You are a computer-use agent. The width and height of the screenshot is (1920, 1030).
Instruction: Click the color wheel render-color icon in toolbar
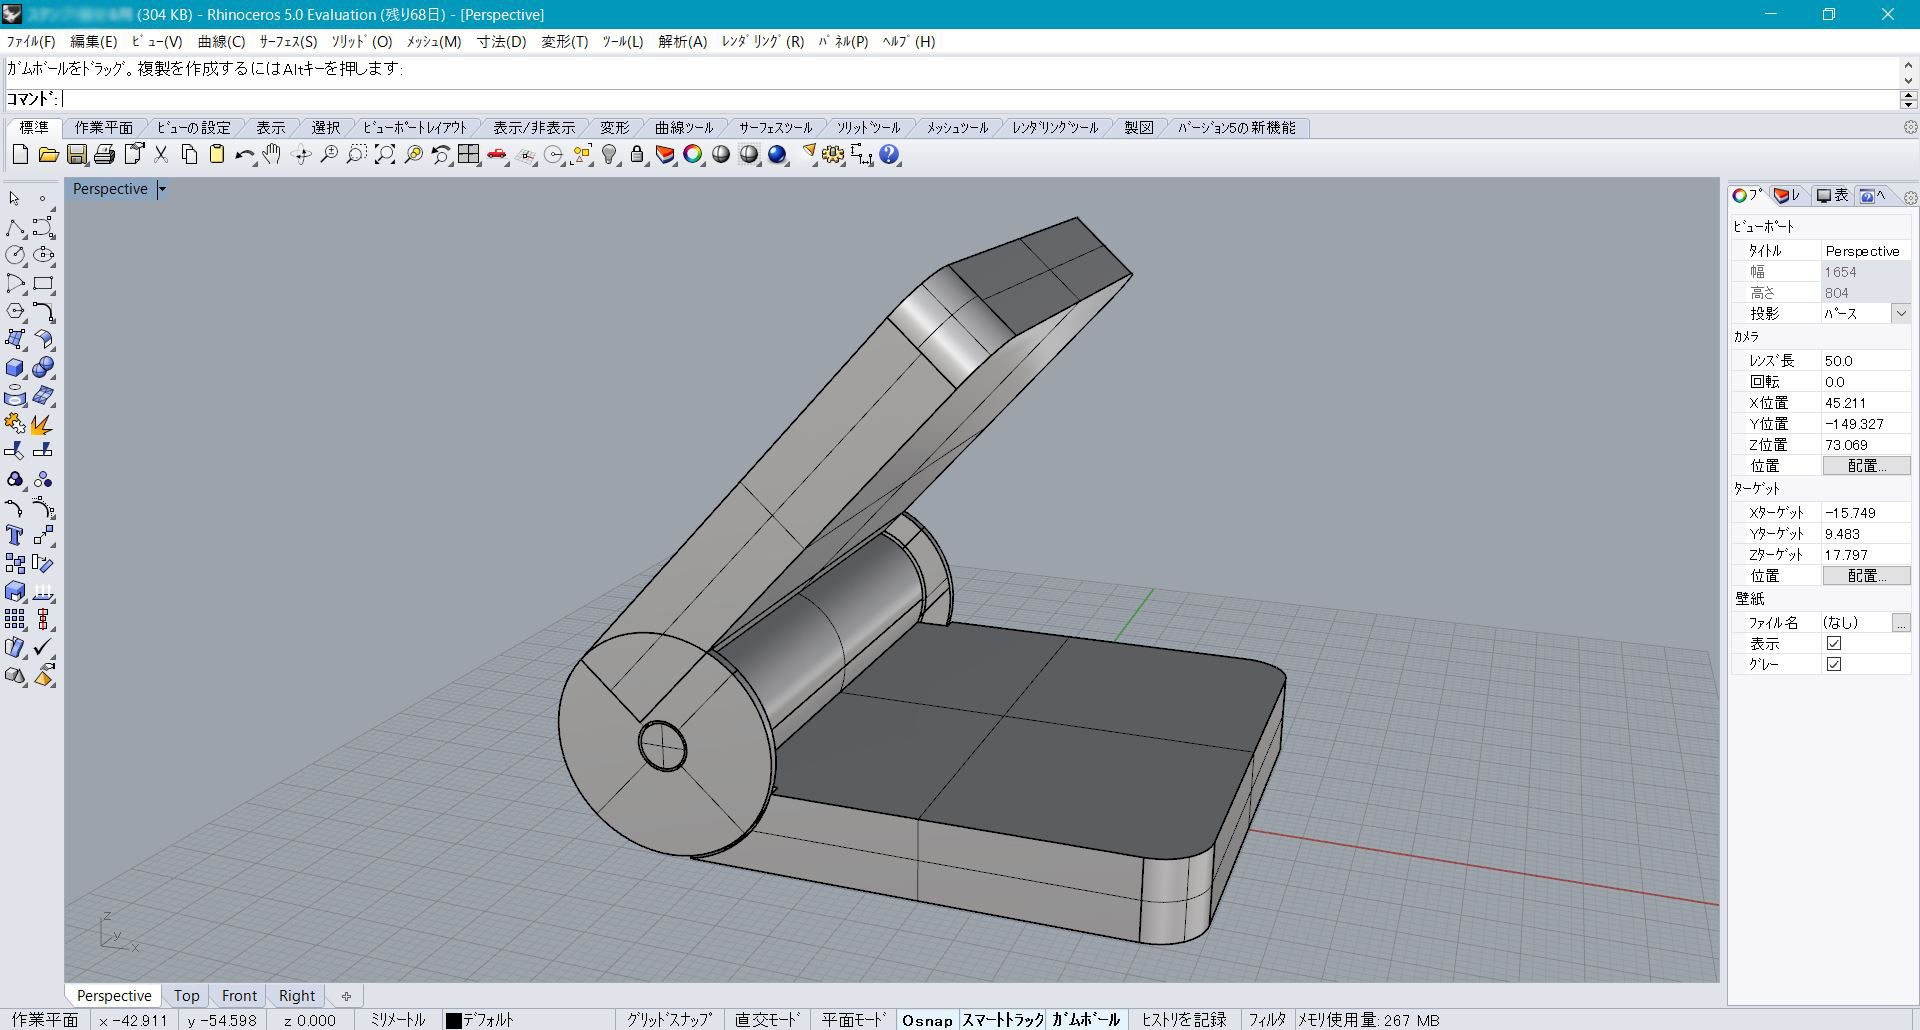tap(693, 155)
